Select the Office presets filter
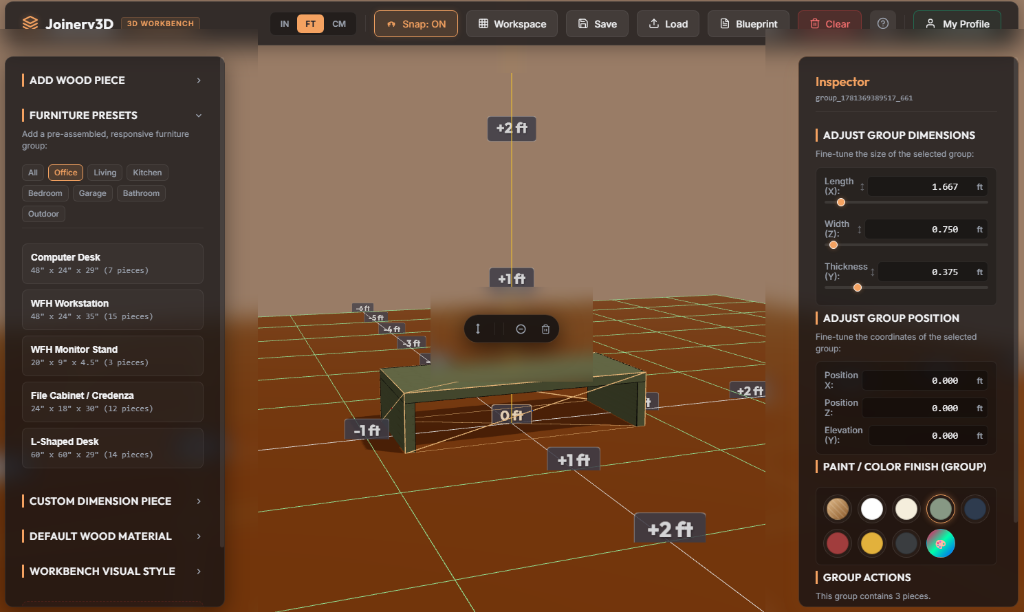1024x612 pixels. pos(65,172)
